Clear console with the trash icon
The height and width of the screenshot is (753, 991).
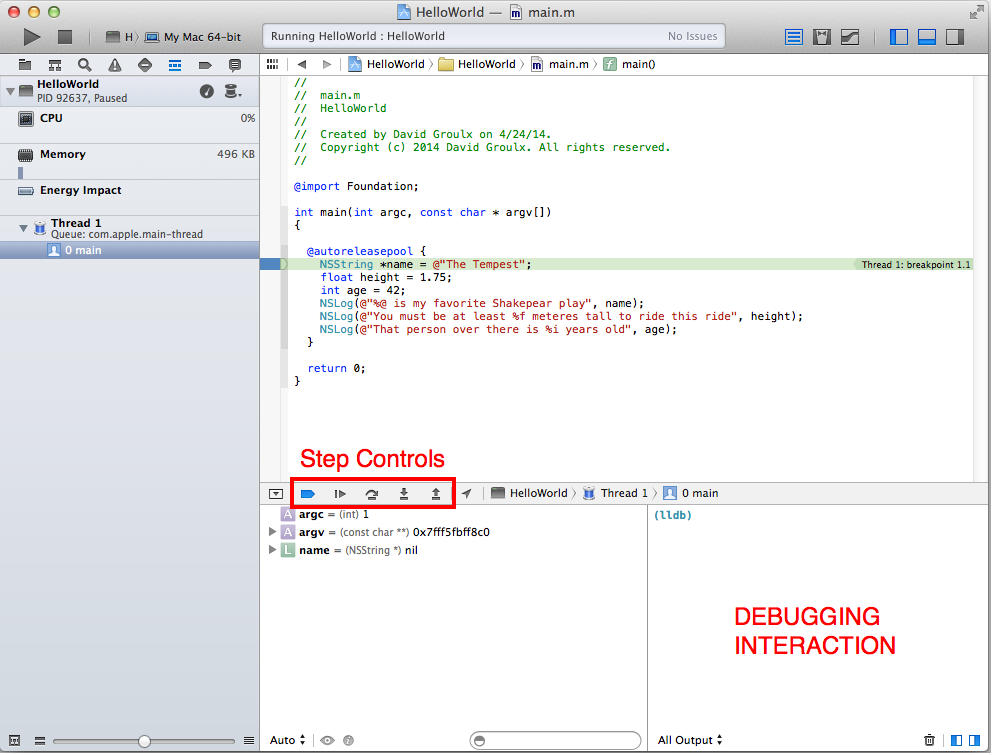[x=930, y=740]
